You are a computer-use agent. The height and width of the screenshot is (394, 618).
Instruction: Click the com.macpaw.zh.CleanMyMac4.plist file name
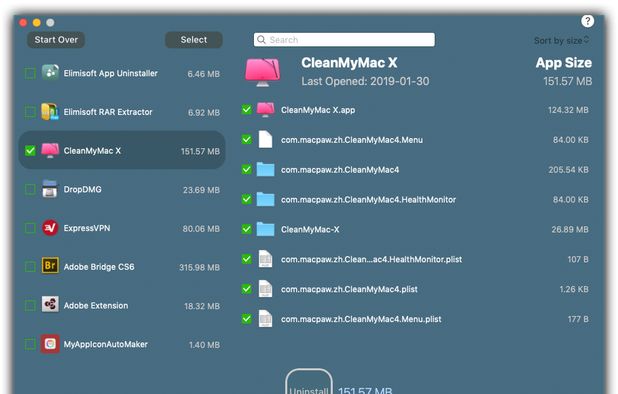point(349,289)
